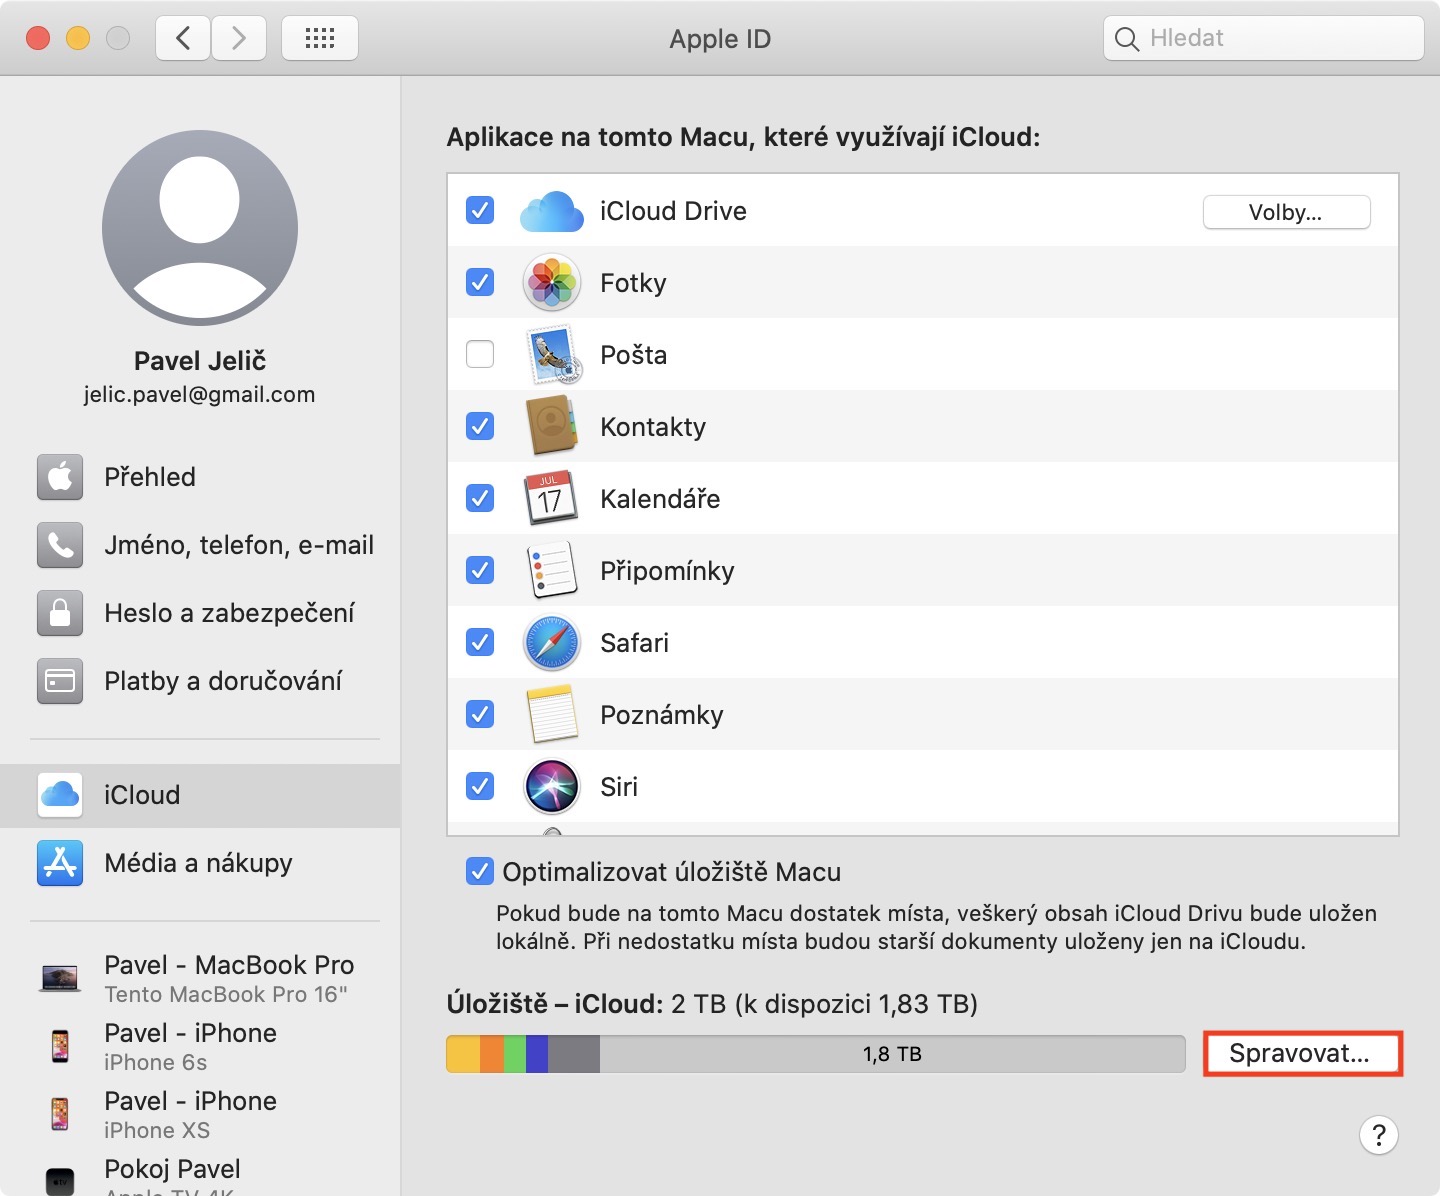
Task: Click the iCloud Drive cloud icon
Action: [552, 211]
